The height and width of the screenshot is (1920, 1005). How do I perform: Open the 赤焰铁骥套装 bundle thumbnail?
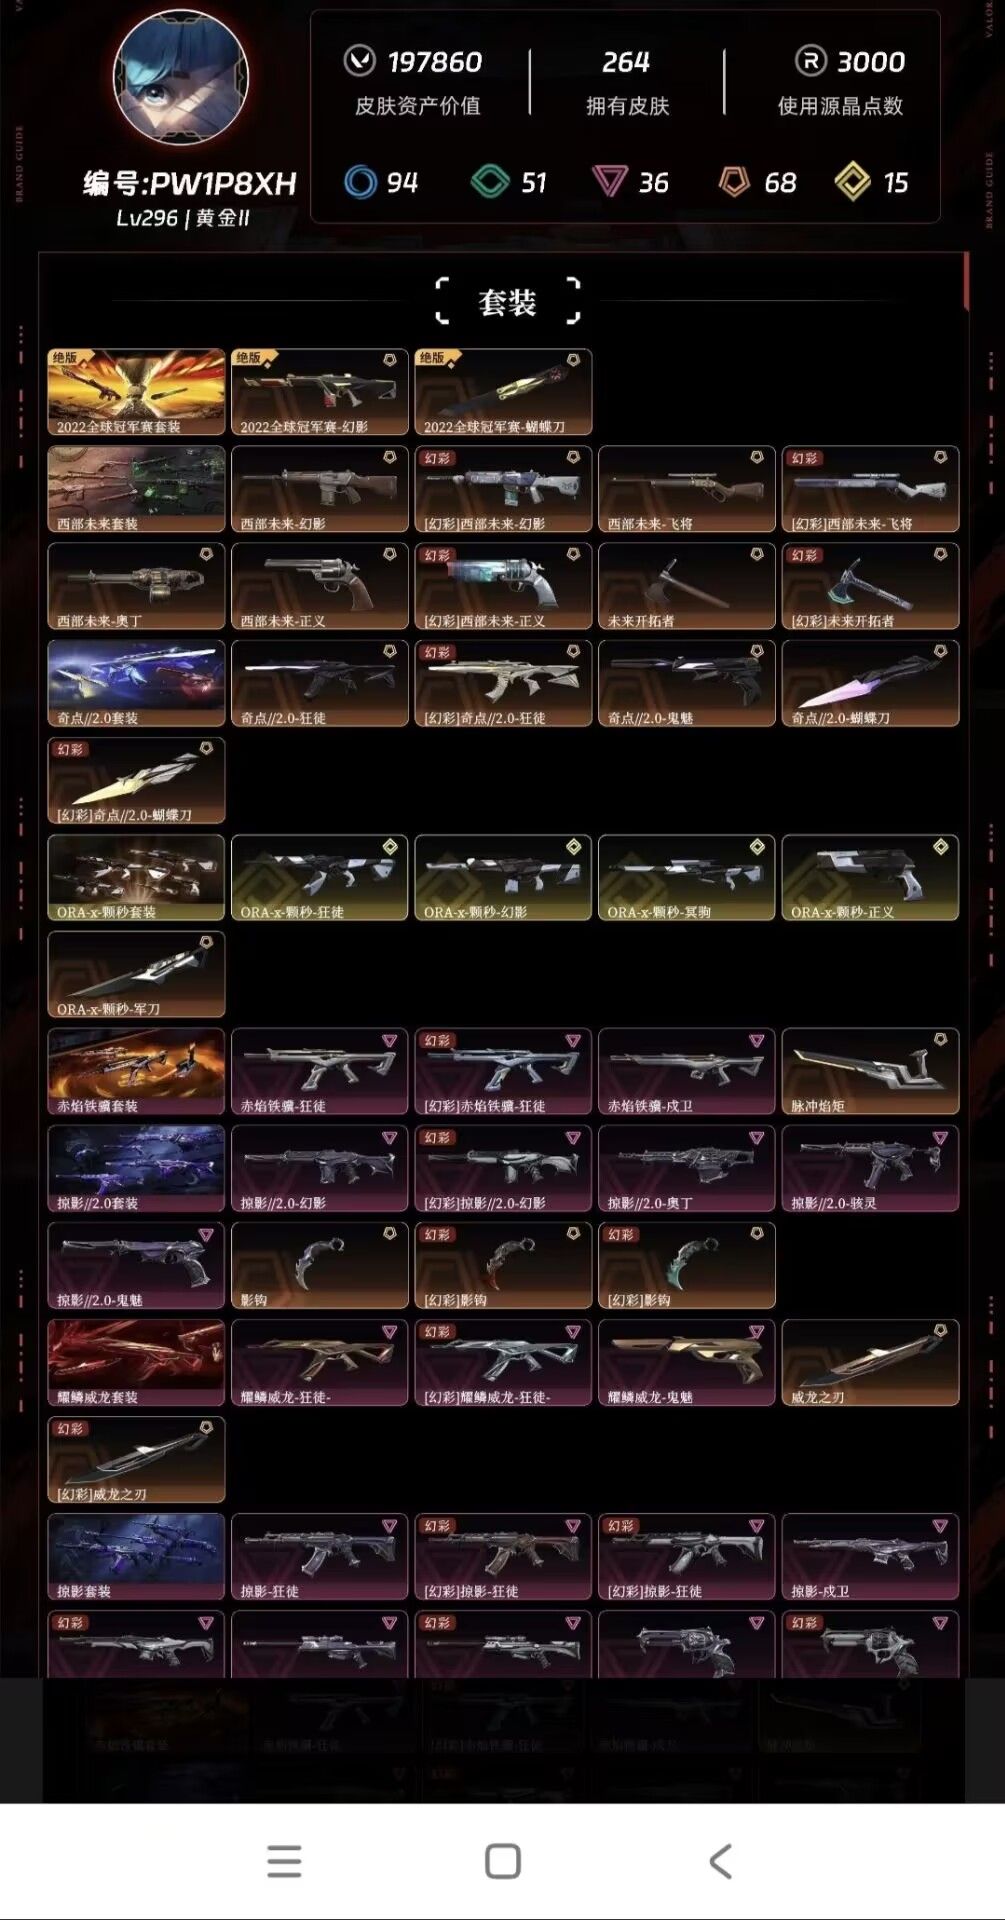[x=136, y=1070]
